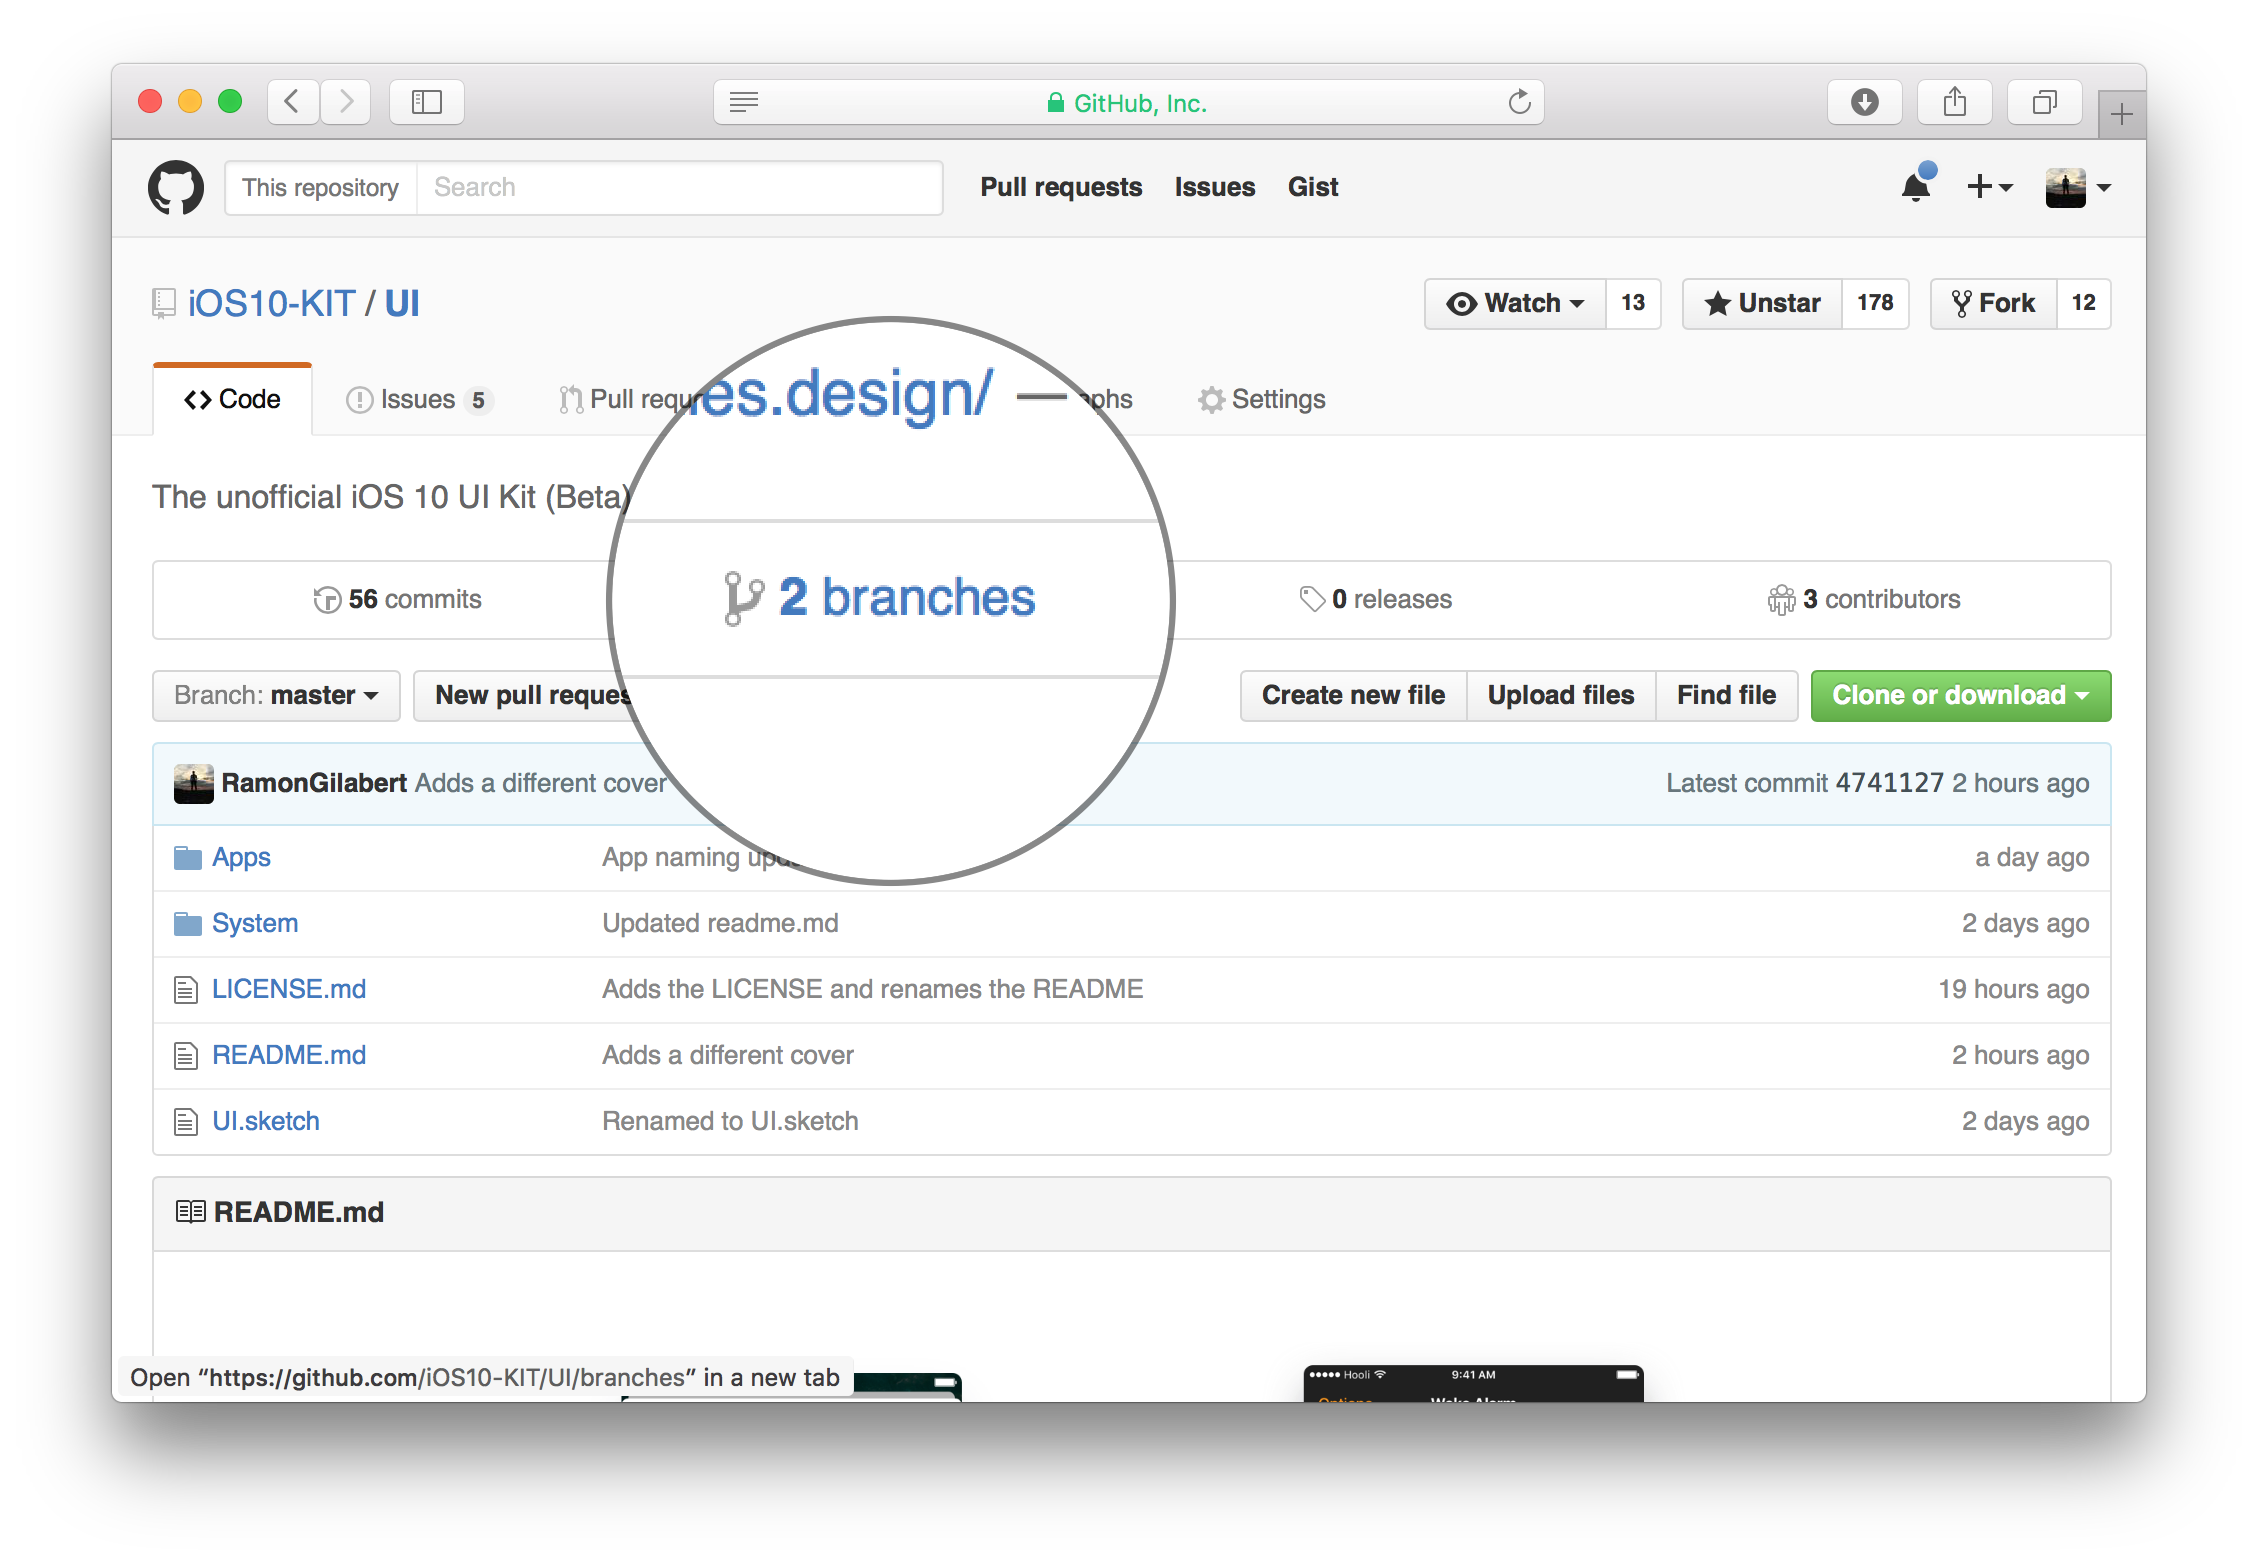Open the README.md file link

pos(289,1055)
